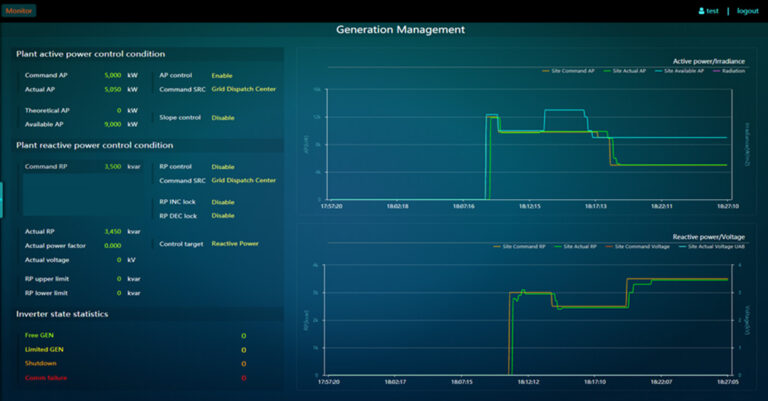
Task: Log out using the logout link
Action: (x=747, y=11)
